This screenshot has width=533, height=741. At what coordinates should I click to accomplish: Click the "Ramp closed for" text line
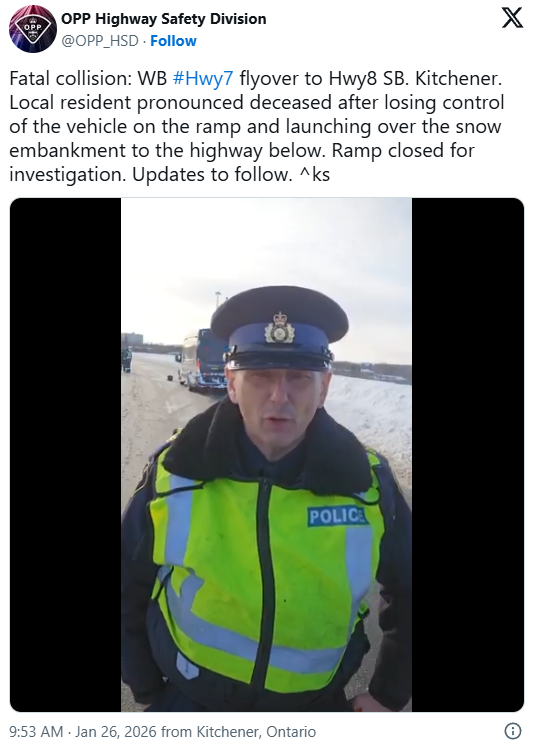(x=403, y=150)
